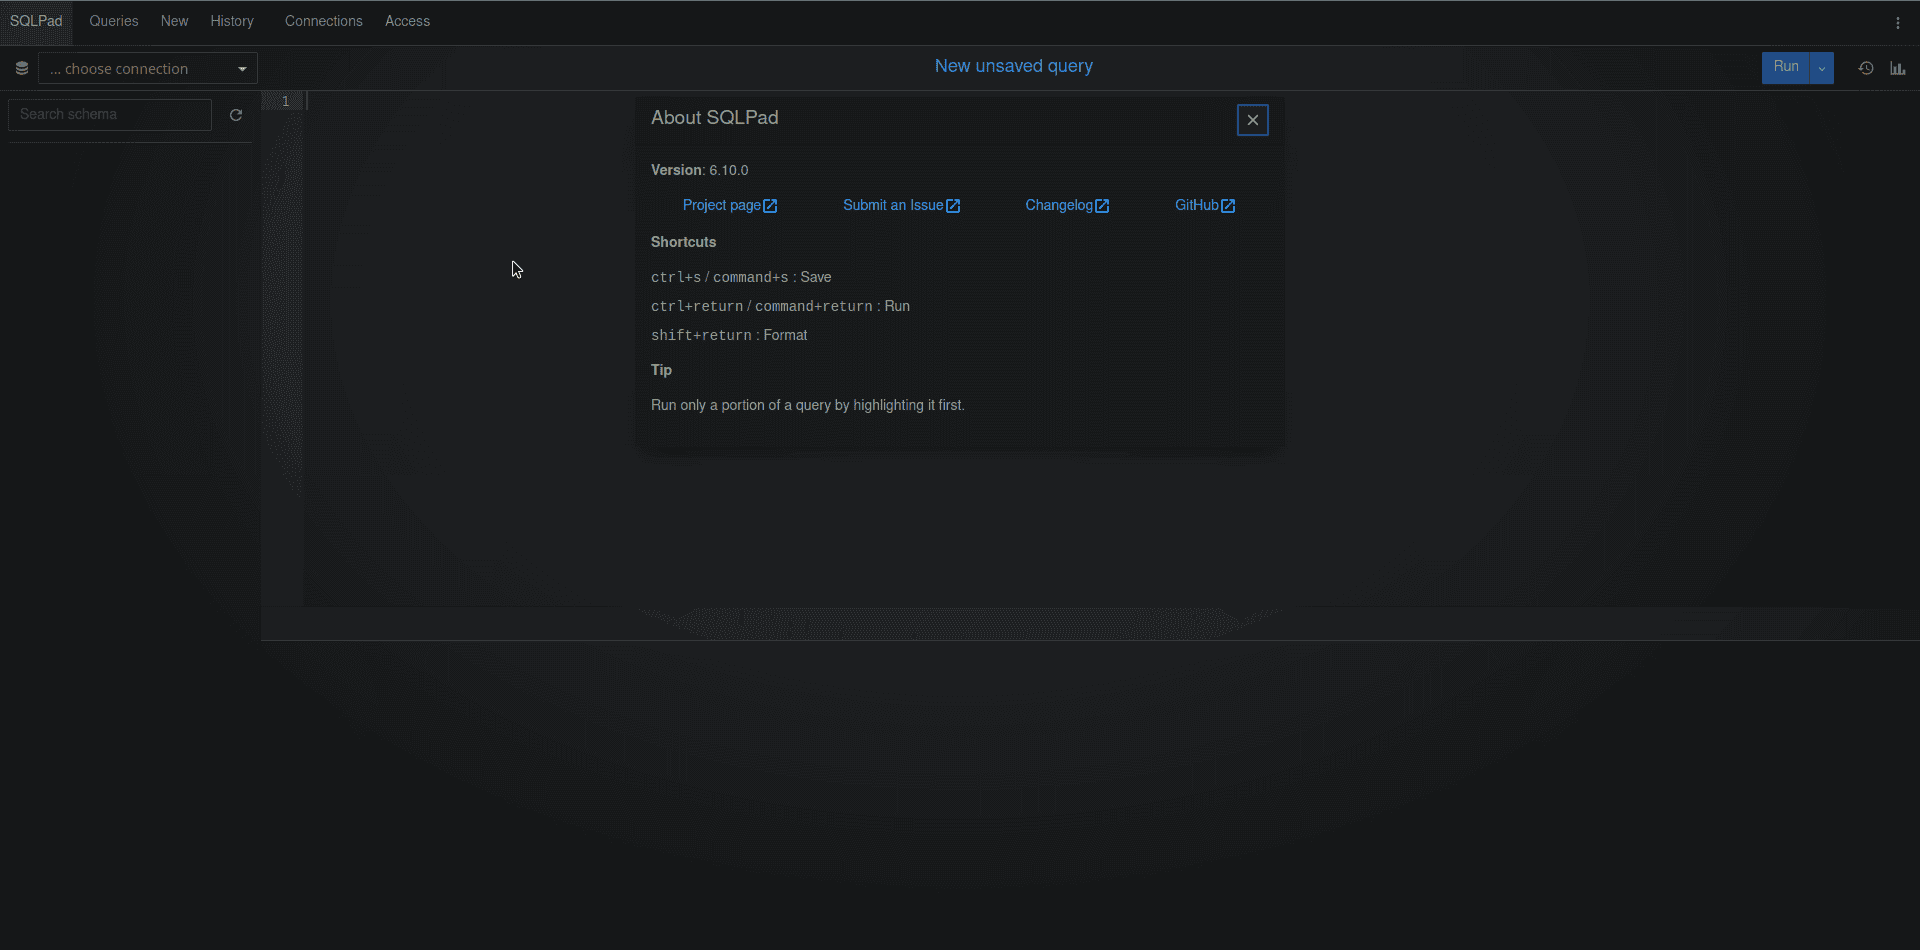1920x950 pixels.
Task: Expand the choose connection dropdown
Action: tap(148, 68)
